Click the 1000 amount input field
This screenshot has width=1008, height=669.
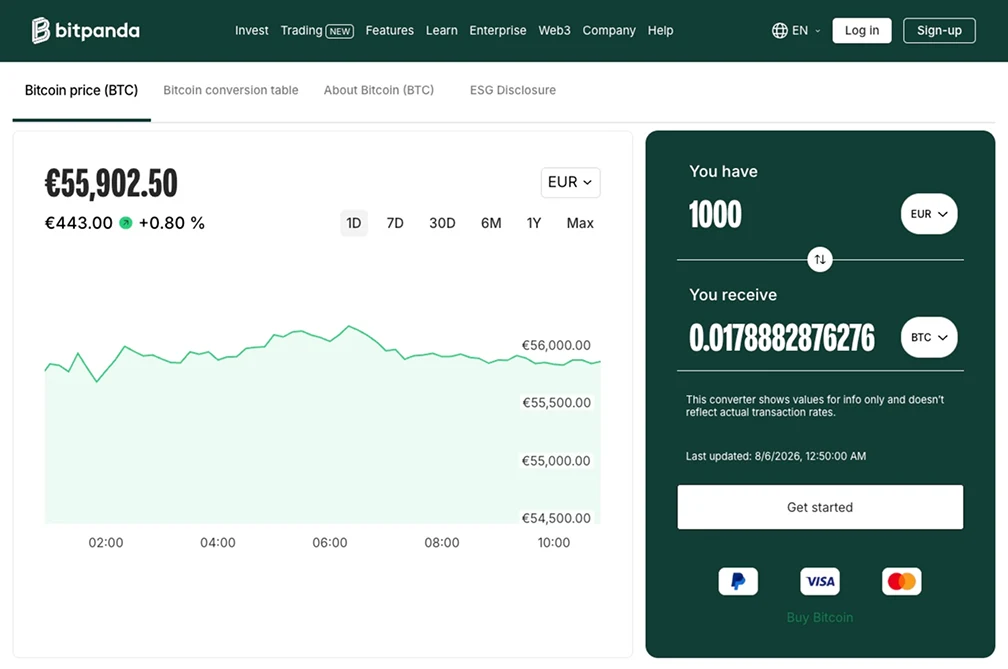tap(715, 214)
